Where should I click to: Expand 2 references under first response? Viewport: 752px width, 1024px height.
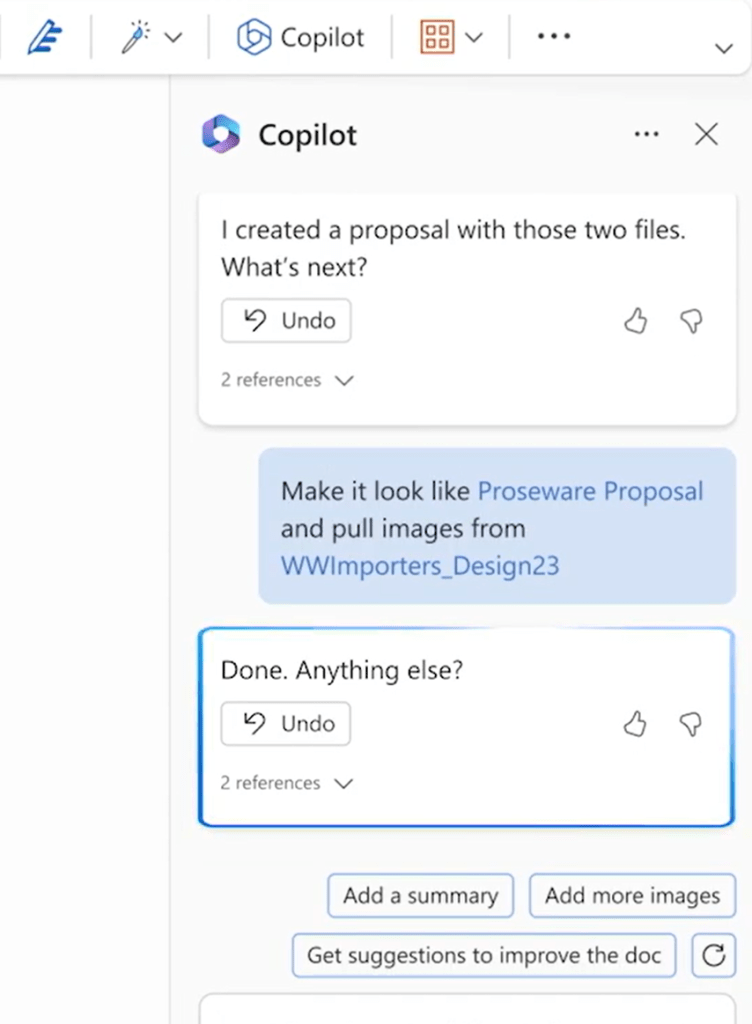(288, 380)
